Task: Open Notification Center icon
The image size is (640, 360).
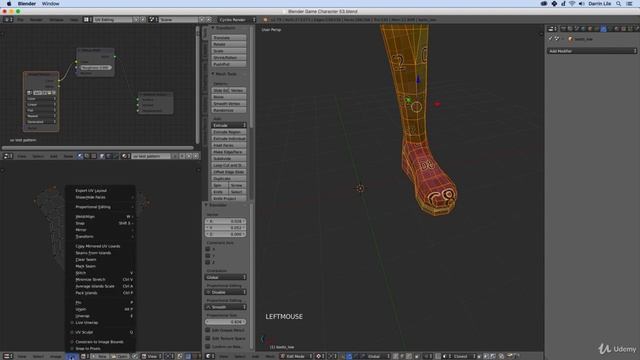Action: 630,3
